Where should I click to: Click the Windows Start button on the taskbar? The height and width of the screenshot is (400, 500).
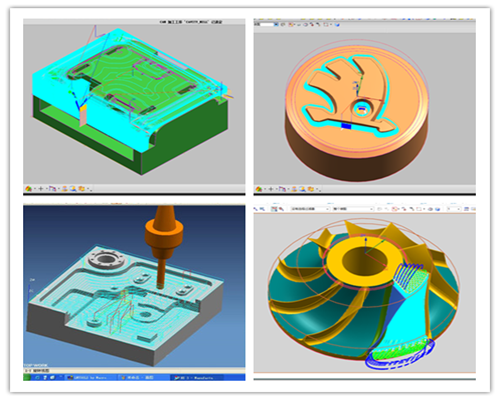pyautogui.click(x=27, y=377)
